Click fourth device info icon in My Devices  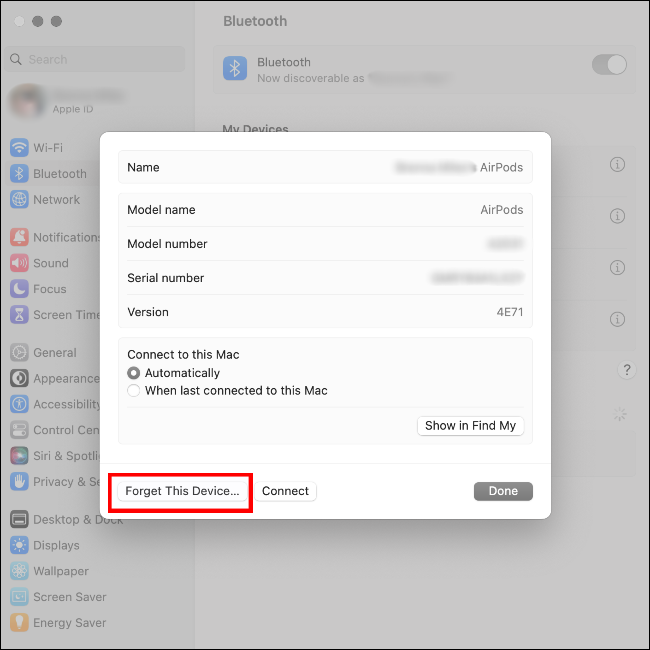(x=617, y=319)
